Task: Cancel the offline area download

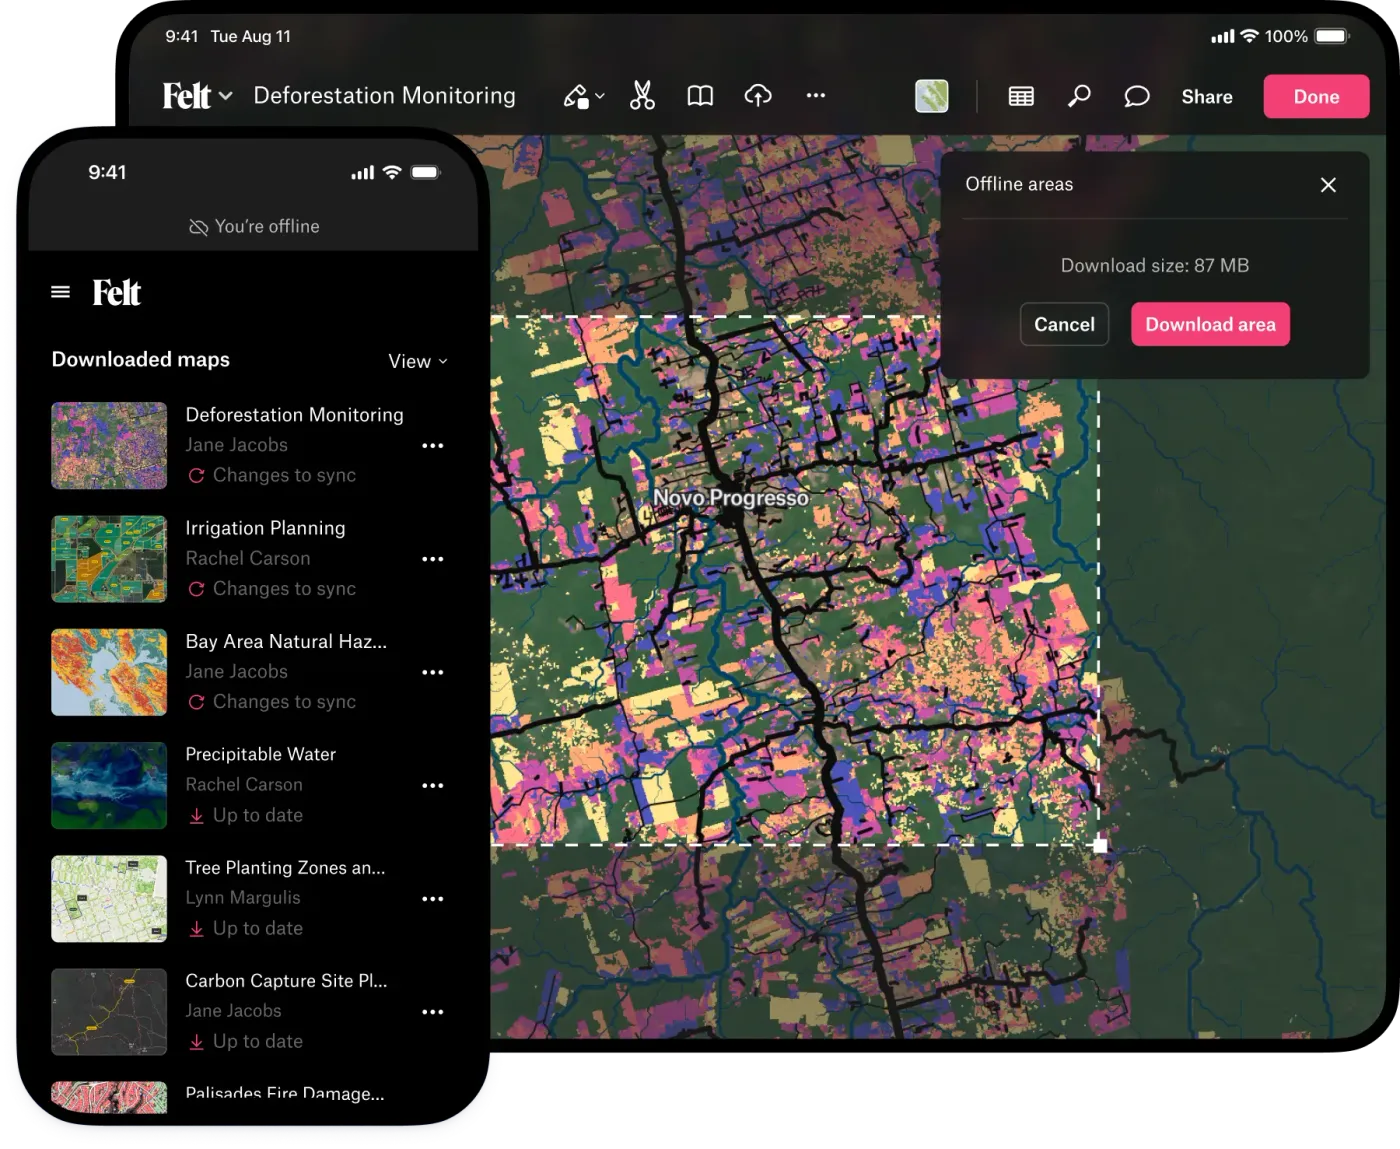Action: tap(1064, 324)
